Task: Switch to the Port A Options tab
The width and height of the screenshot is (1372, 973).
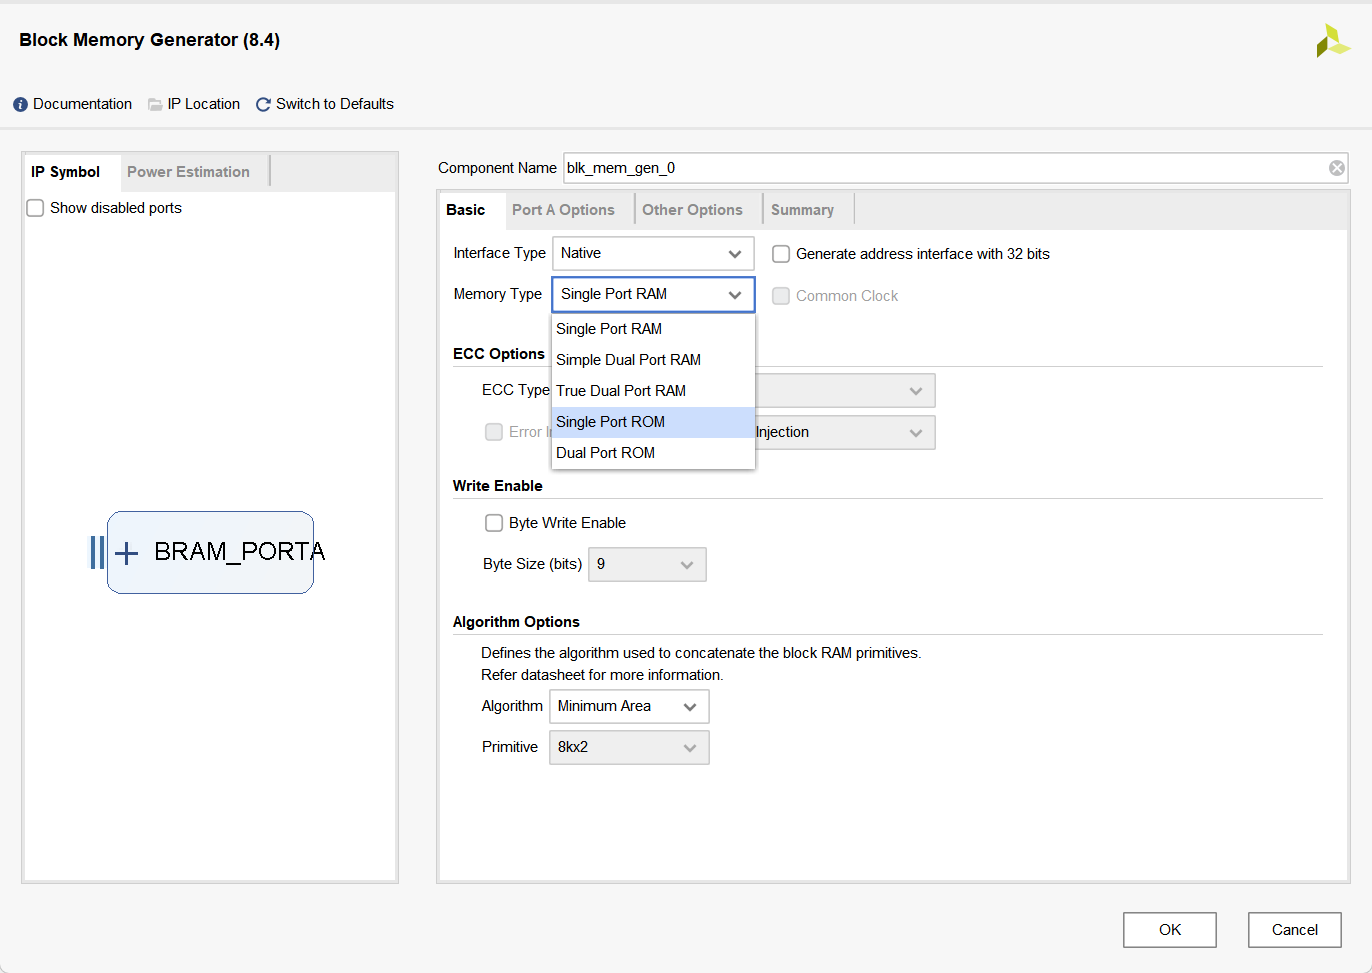Action: 563,210
